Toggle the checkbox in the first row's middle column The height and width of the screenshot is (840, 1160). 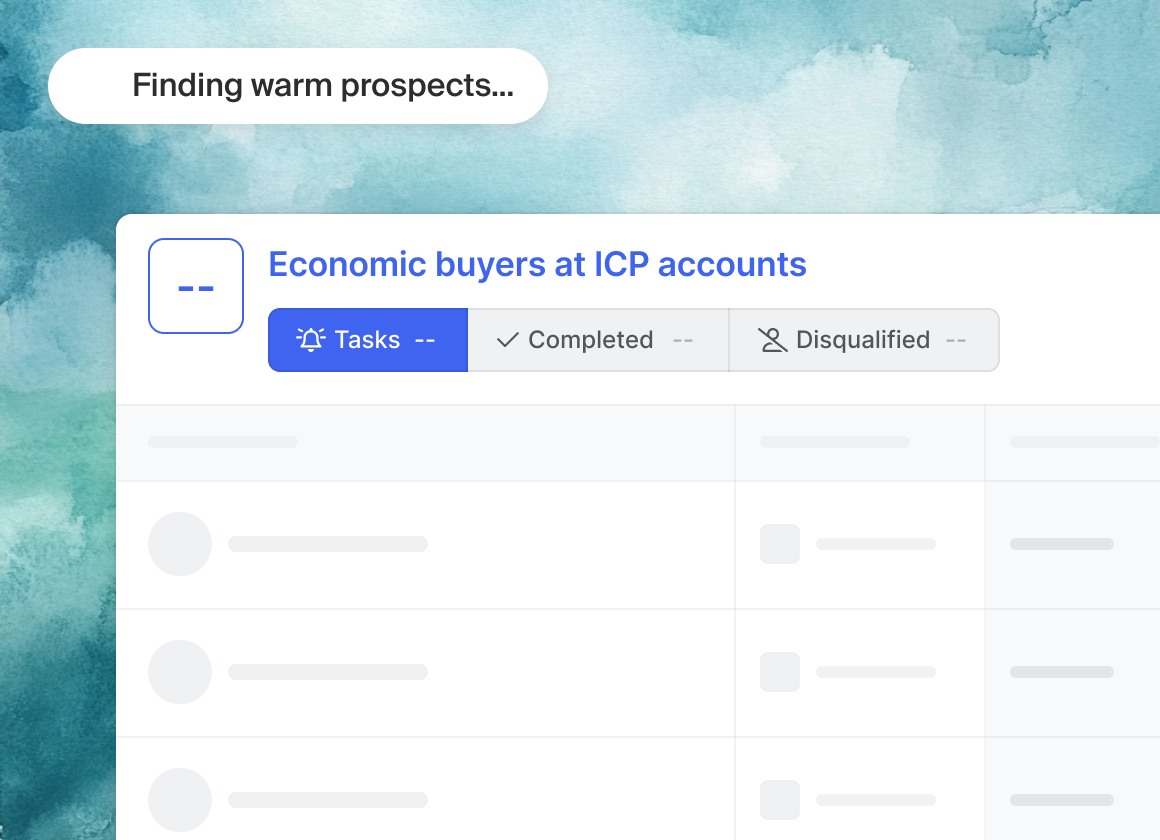tap(779, 544)
